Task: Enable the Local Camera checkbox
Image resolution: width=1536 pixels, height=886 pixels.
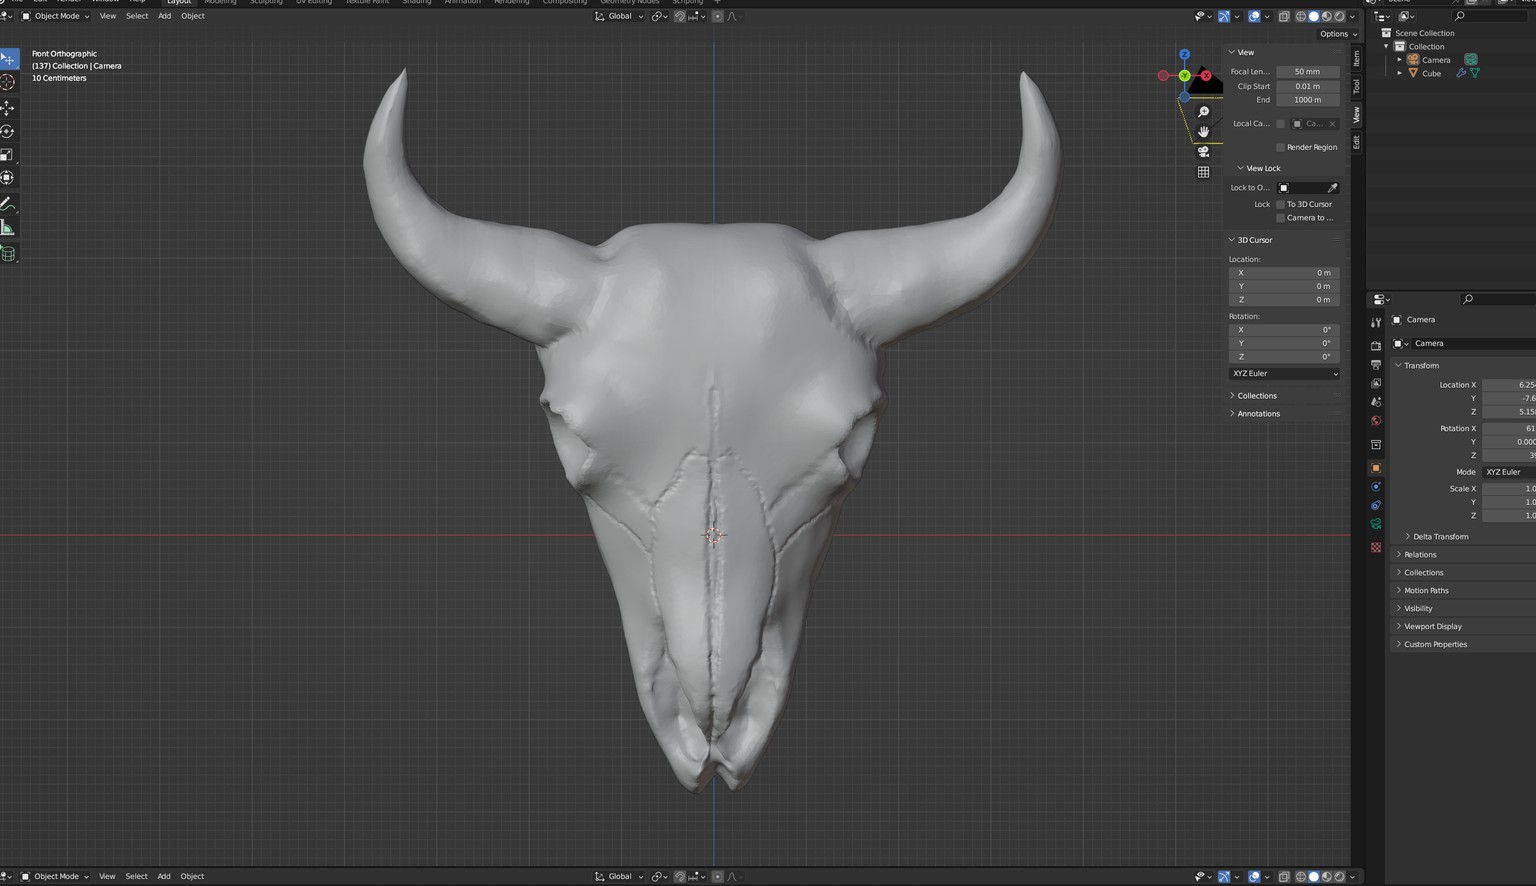Action: point(1281,124)
